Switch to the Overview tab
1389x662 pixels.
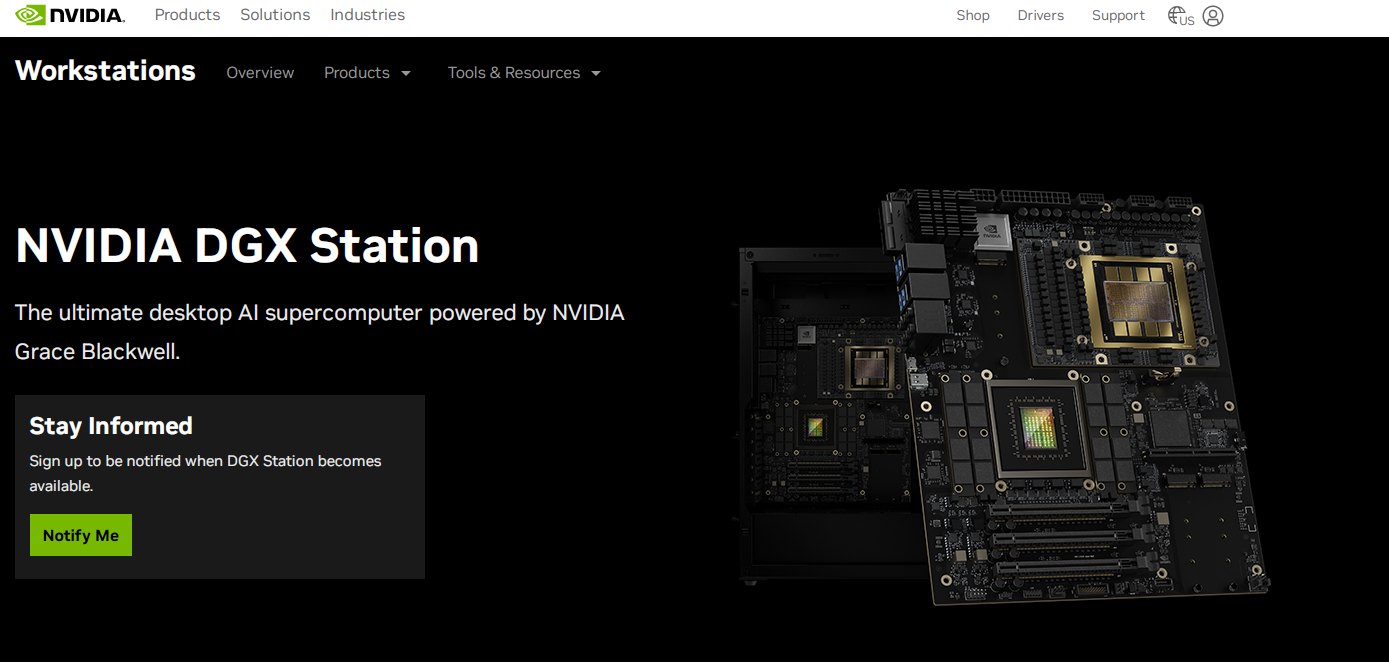tap(260, 73)
